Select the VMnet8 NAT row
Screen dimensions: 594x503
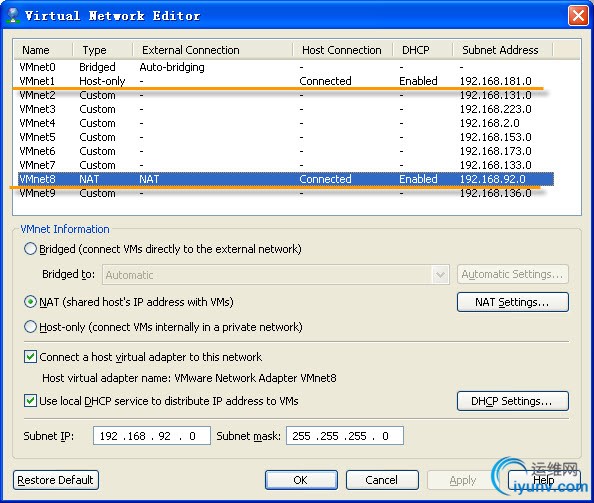point(286,179)
